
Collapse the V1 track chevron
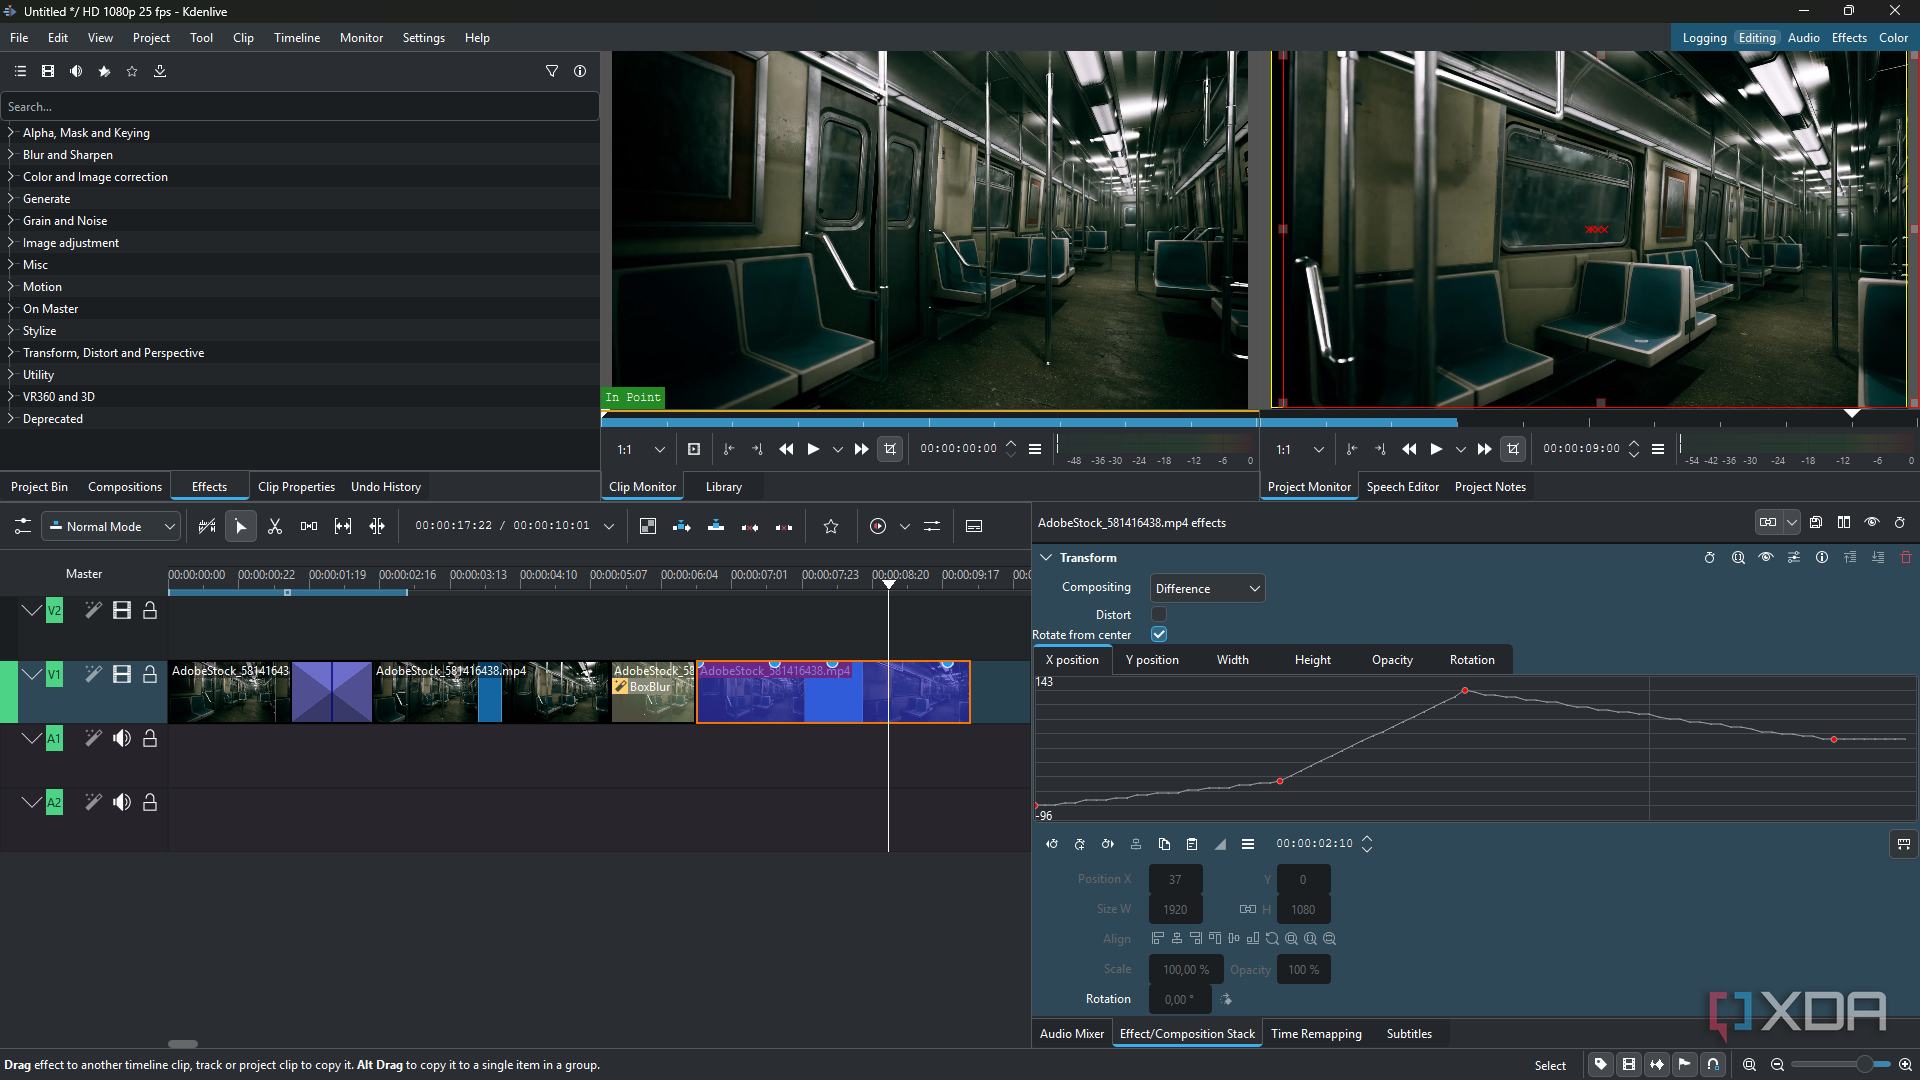pos(31,675)
